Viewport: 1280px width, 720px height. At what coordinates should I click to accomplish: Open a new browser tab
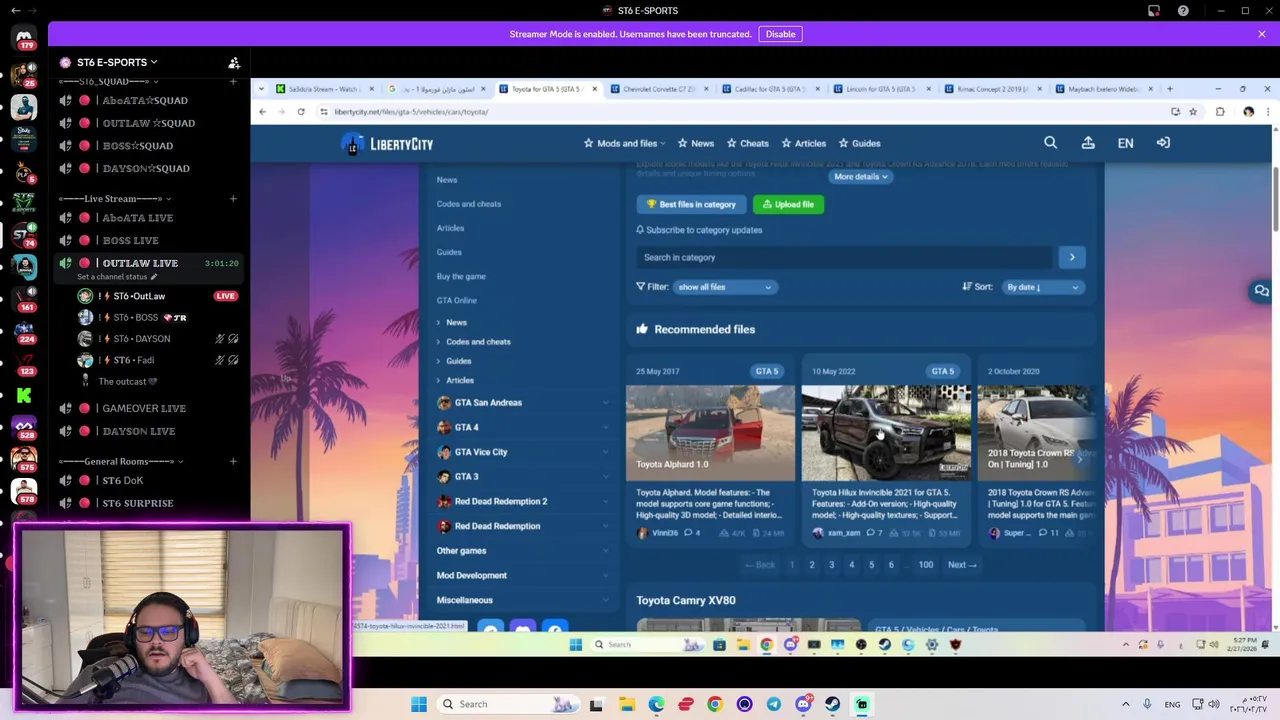pyautogui.click(x=1169, y=89)
